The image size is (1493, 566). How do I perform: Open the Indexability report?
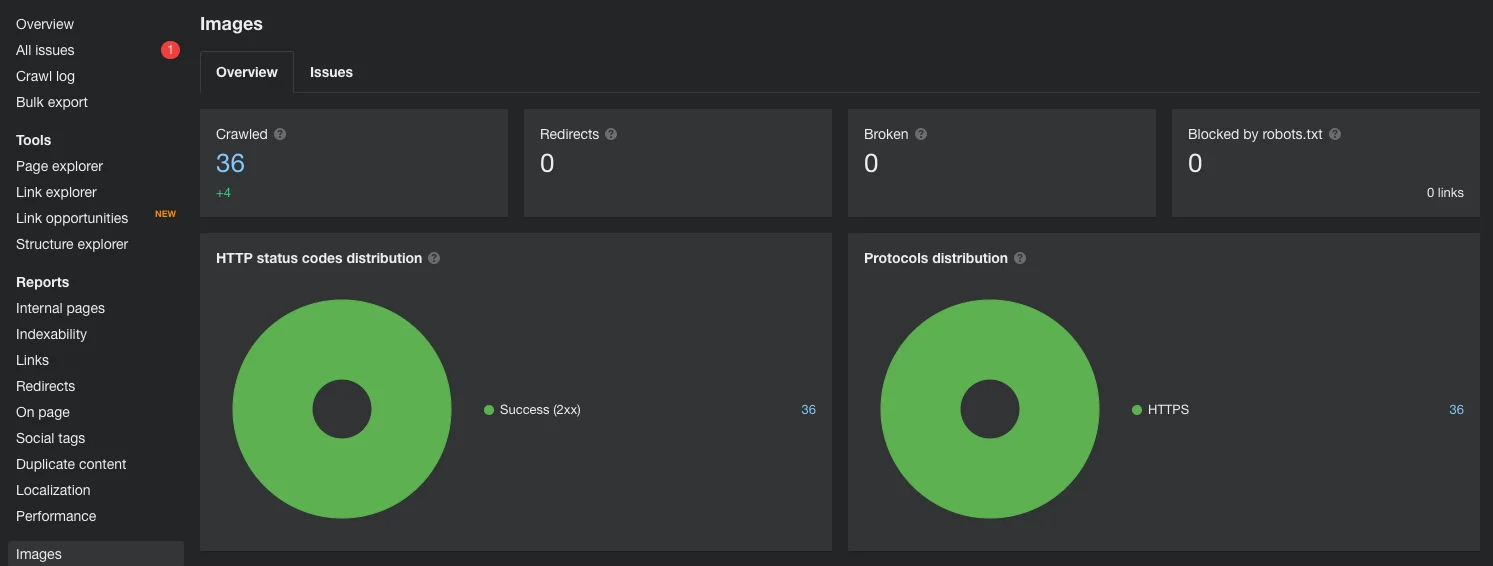pyautogui.click(x=51, y=334)
